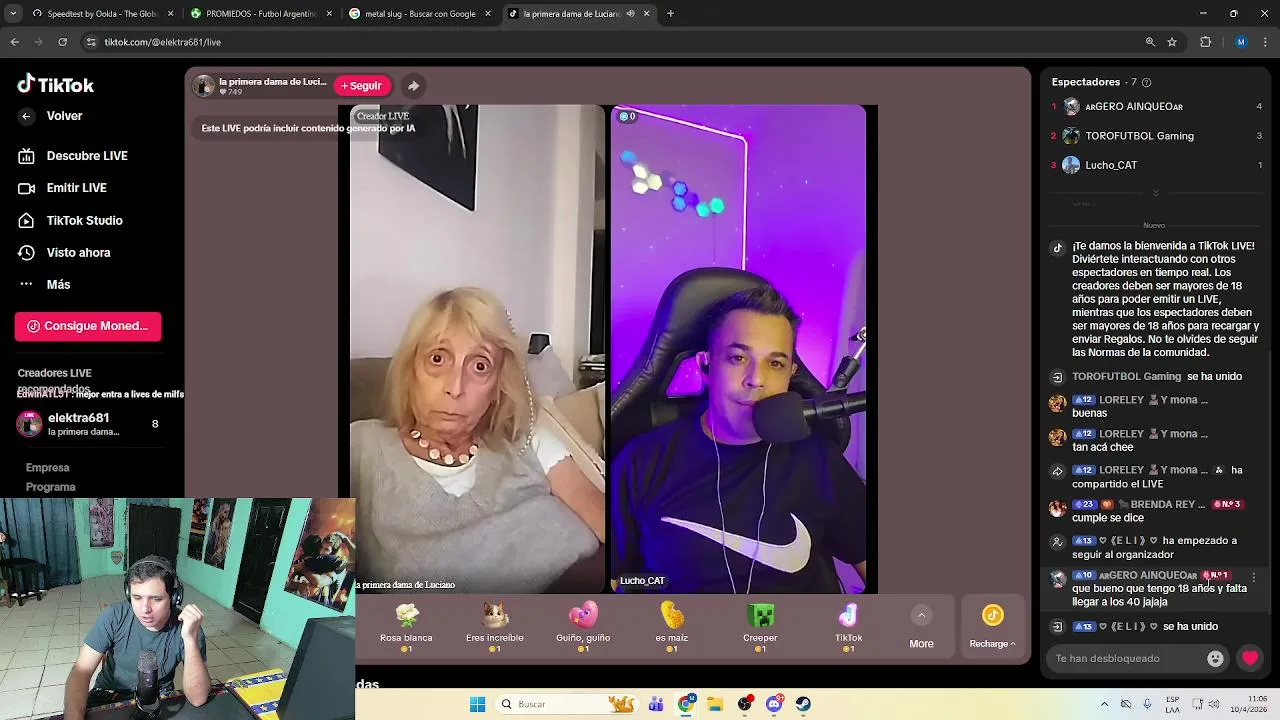Viewport: 1280px width, 720px height.
Task: Open the Windows Start menu
Action: pyautogui.click(x=477, y=704)
